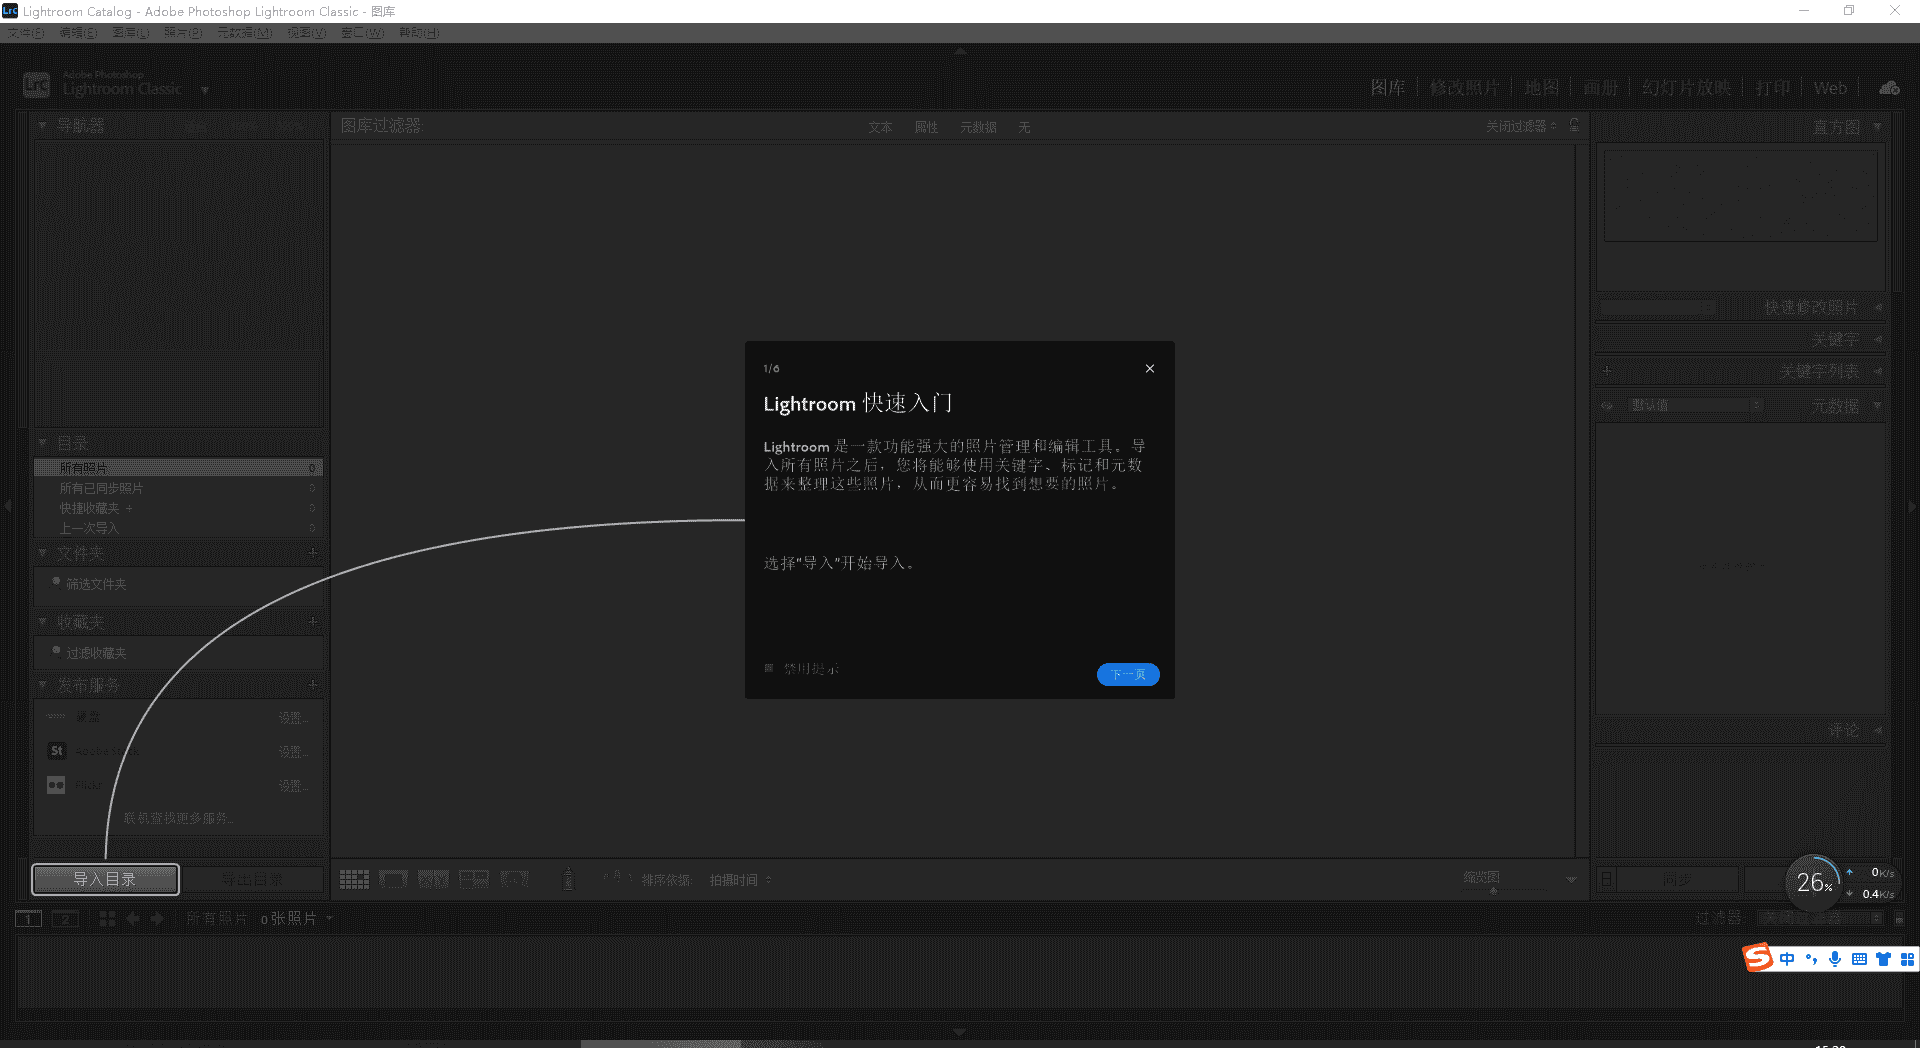Open the 拍摄时间 sort dropdown
Viewport: 1920px width, 1048px height.
pyautogui.click(x=740, y=880)
